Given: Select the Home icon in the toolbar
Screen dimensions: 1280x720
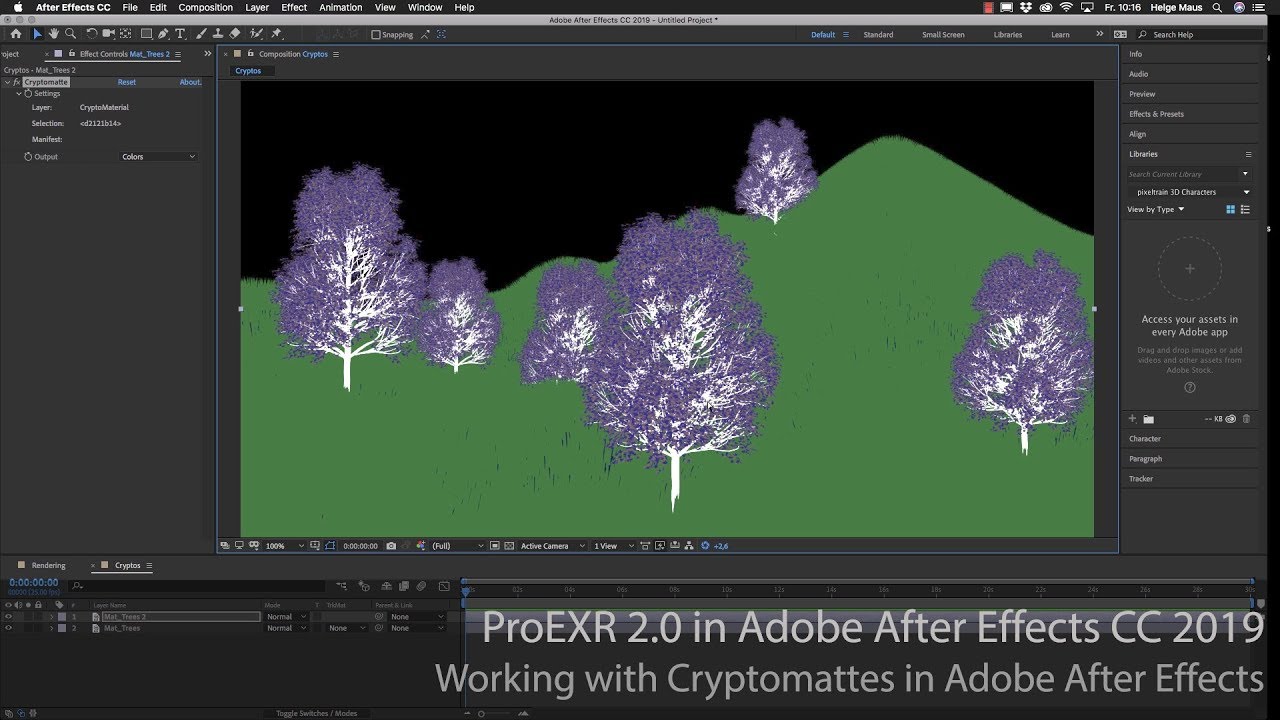Looking at the screenshot, I should click(16, 34).
